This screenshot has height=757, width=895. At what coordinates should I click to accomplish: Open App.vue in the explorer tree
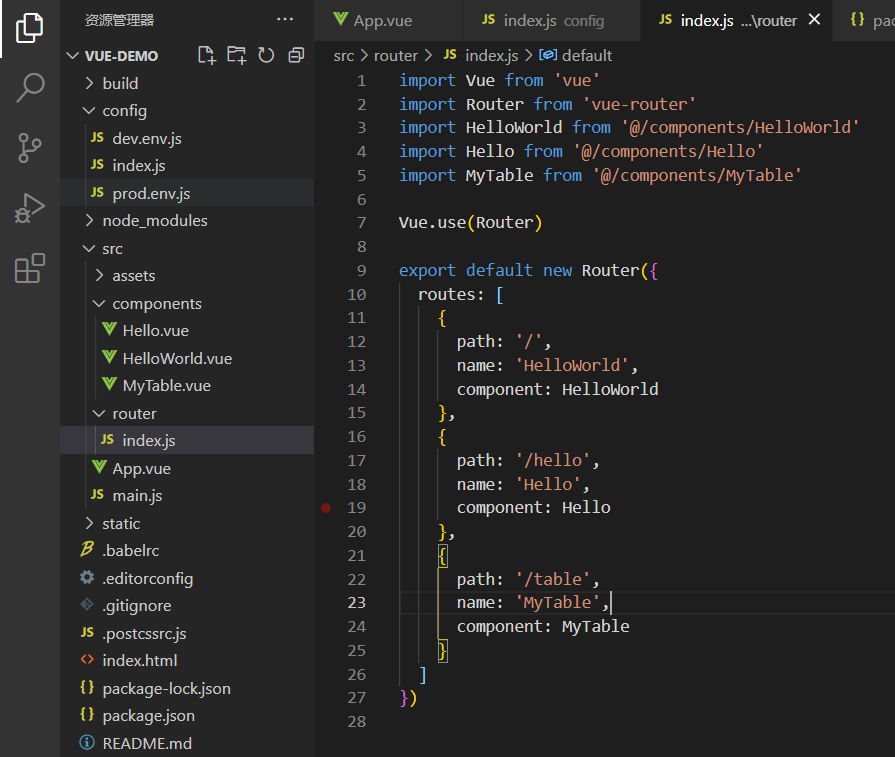[187, 468]
